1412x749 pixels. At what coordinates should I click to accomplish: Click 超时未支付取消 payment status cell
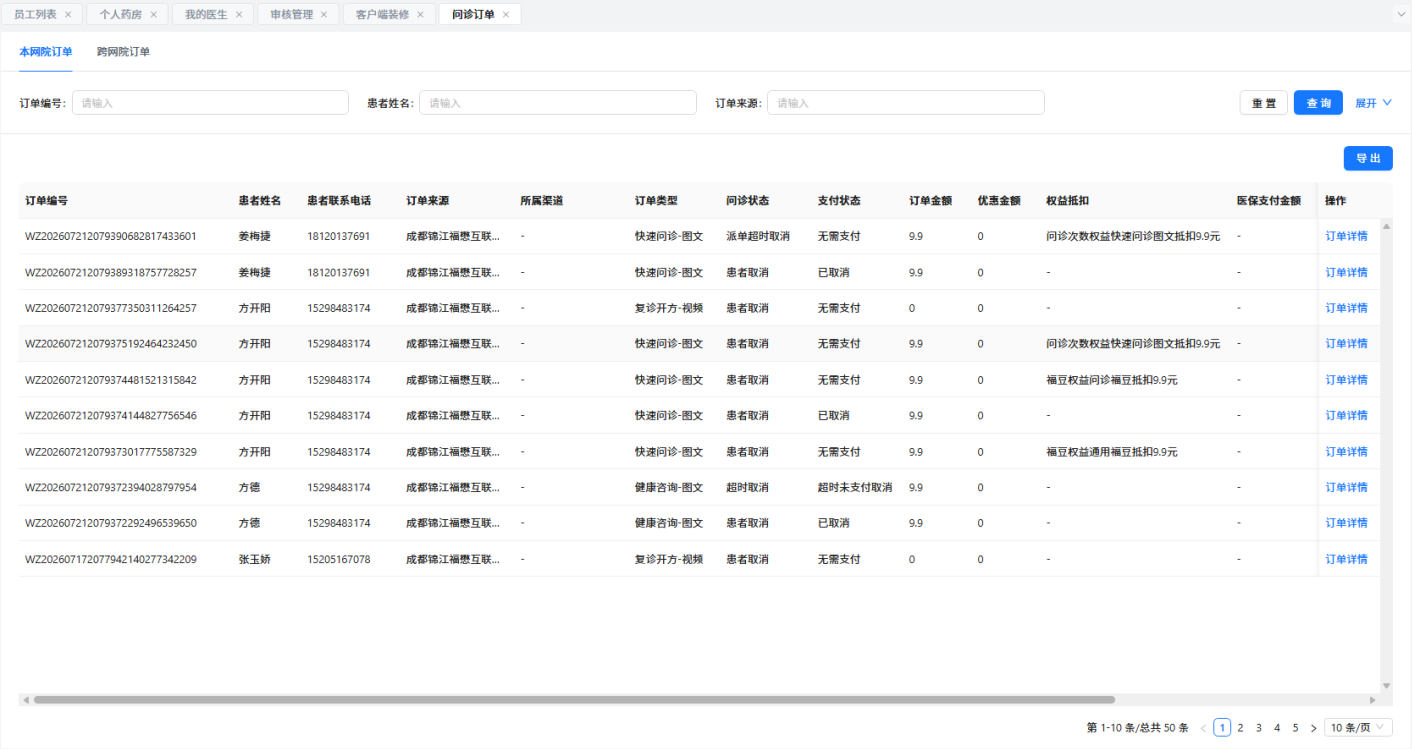[x=855, y=488]
